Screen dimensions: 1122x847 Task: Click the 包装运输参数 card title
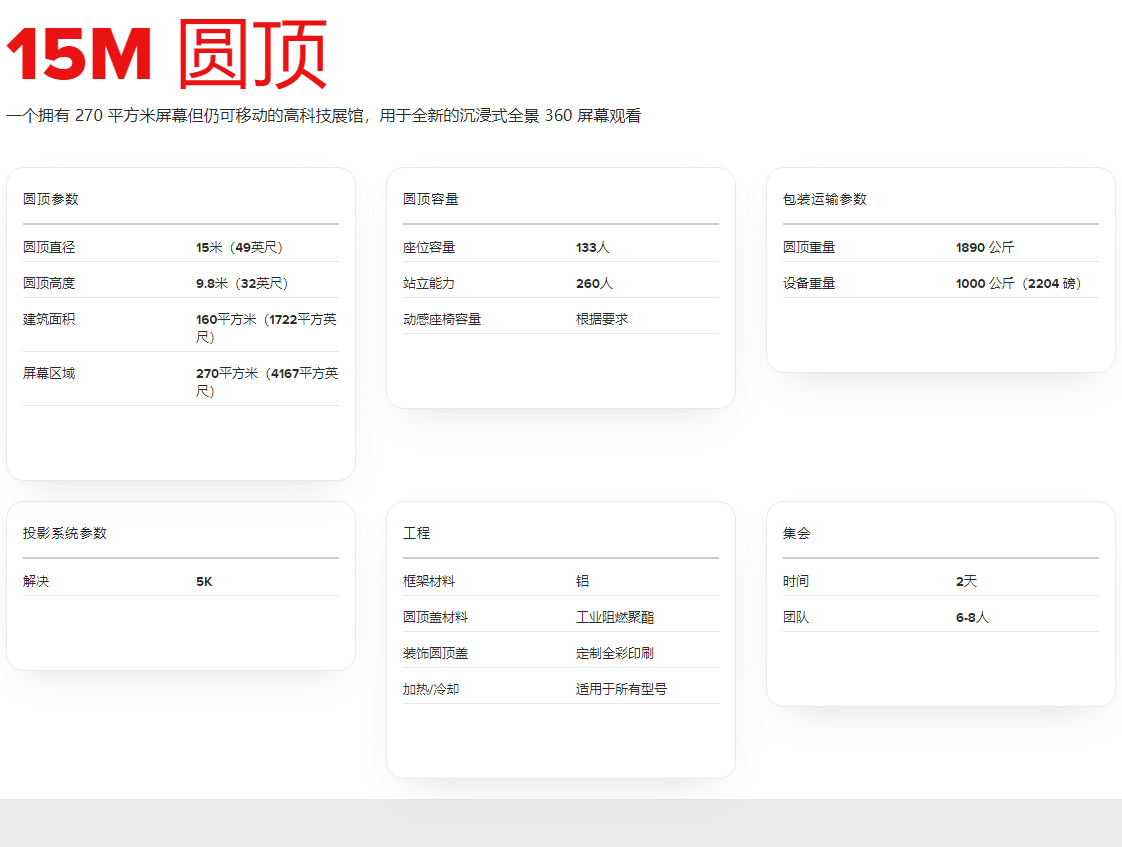pos(825,199)
